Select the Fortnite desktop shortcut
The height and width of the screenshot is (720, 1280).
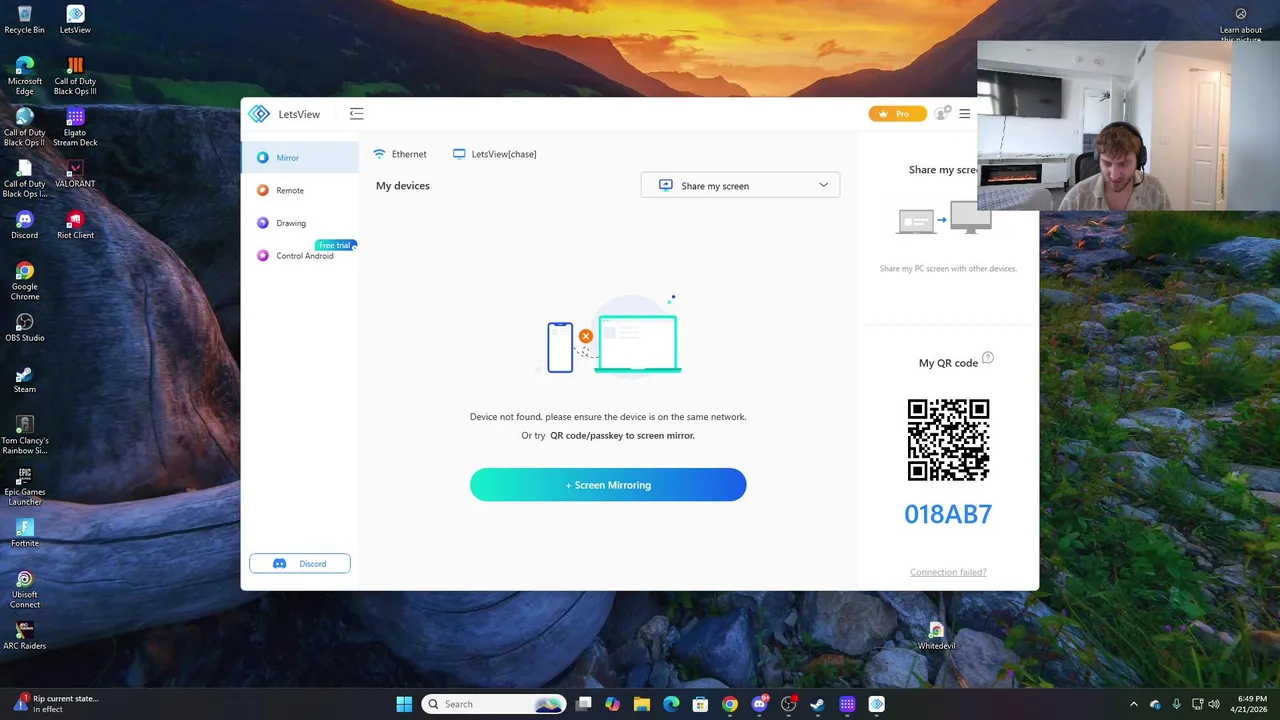25,533
